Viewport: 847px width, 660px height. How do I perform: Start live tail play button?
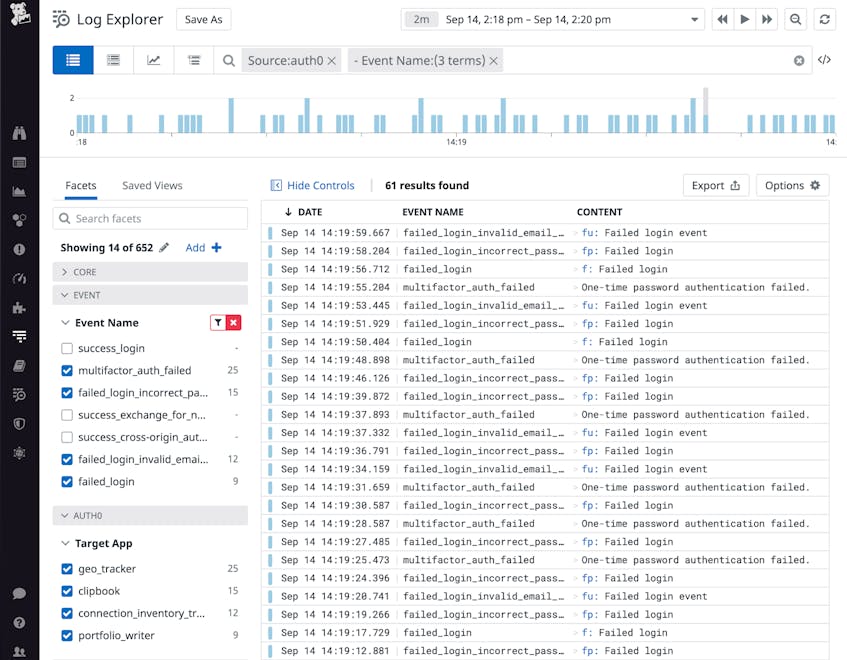(x=745, y=19)
